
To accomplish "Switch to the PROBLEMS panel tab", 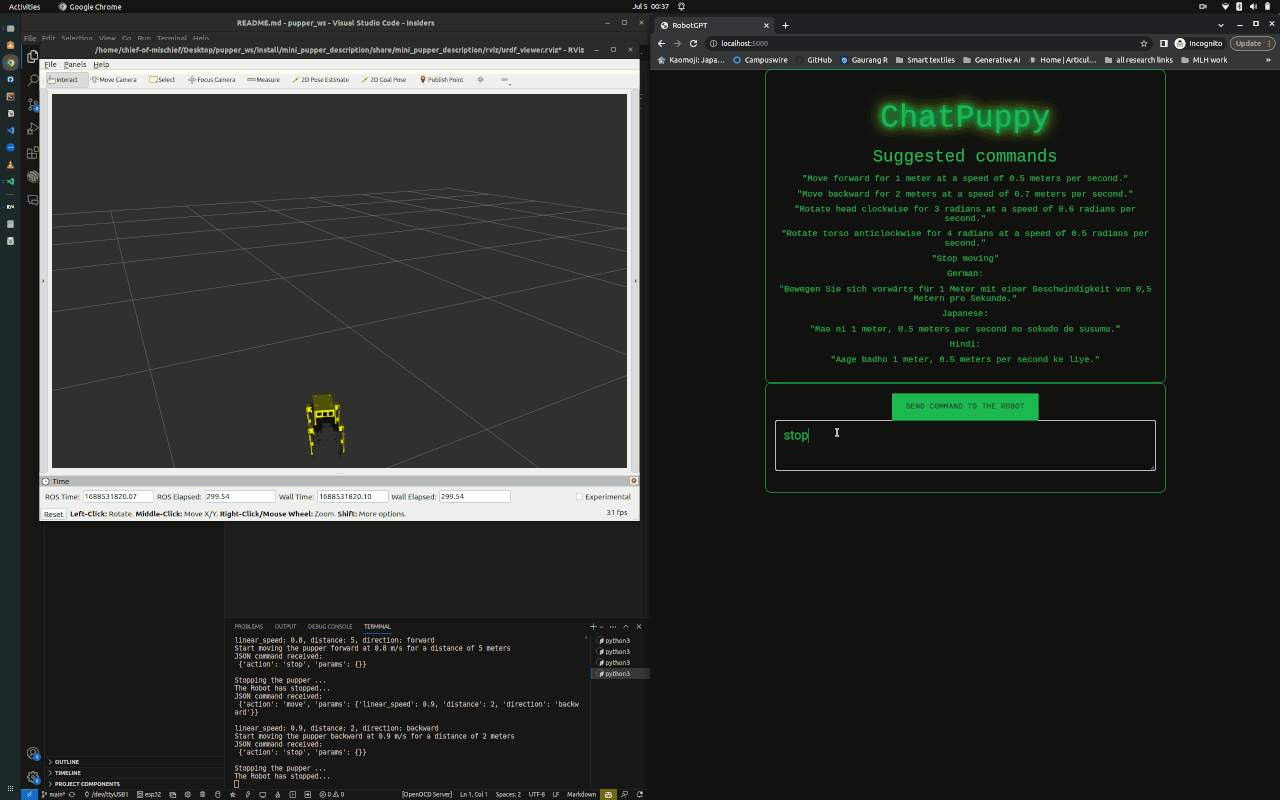I will point(249,626).
